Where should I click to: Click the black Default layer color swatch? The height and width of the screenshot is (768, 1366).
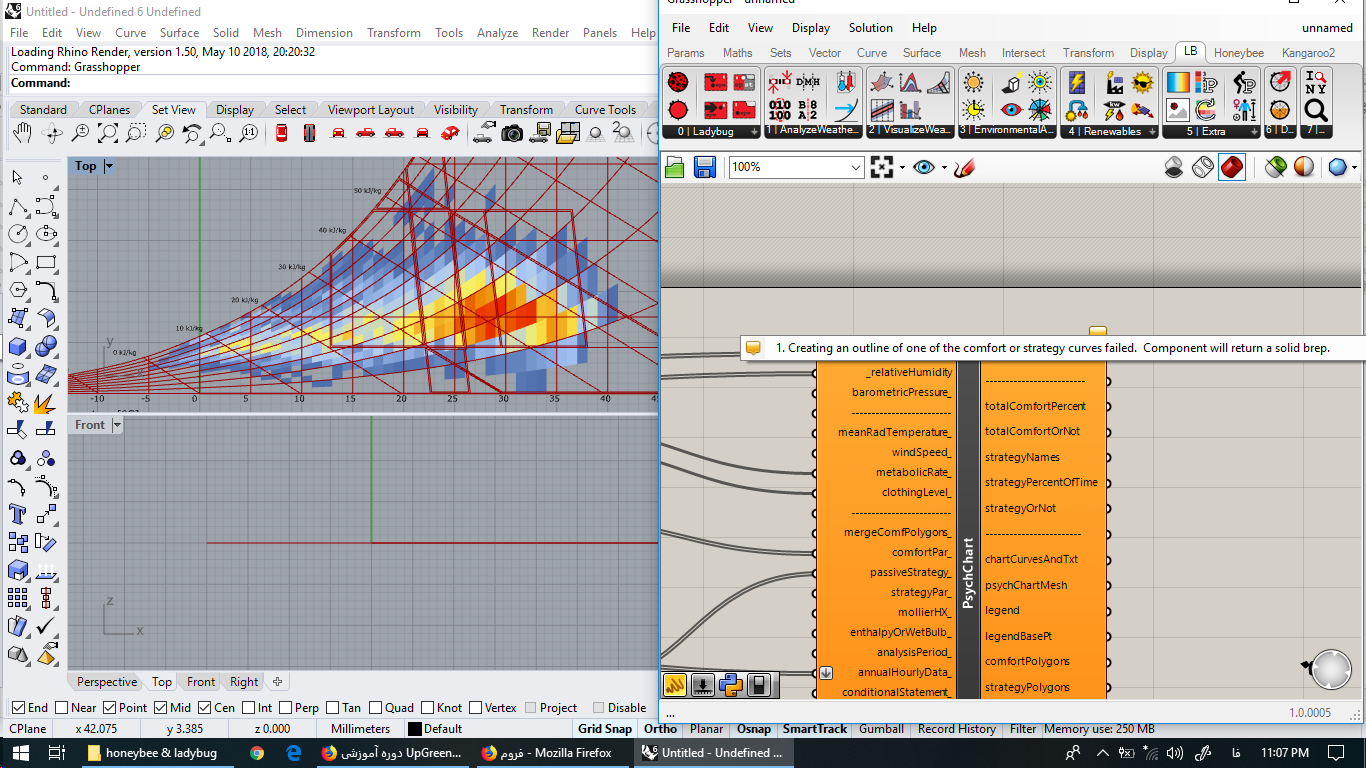415,729
